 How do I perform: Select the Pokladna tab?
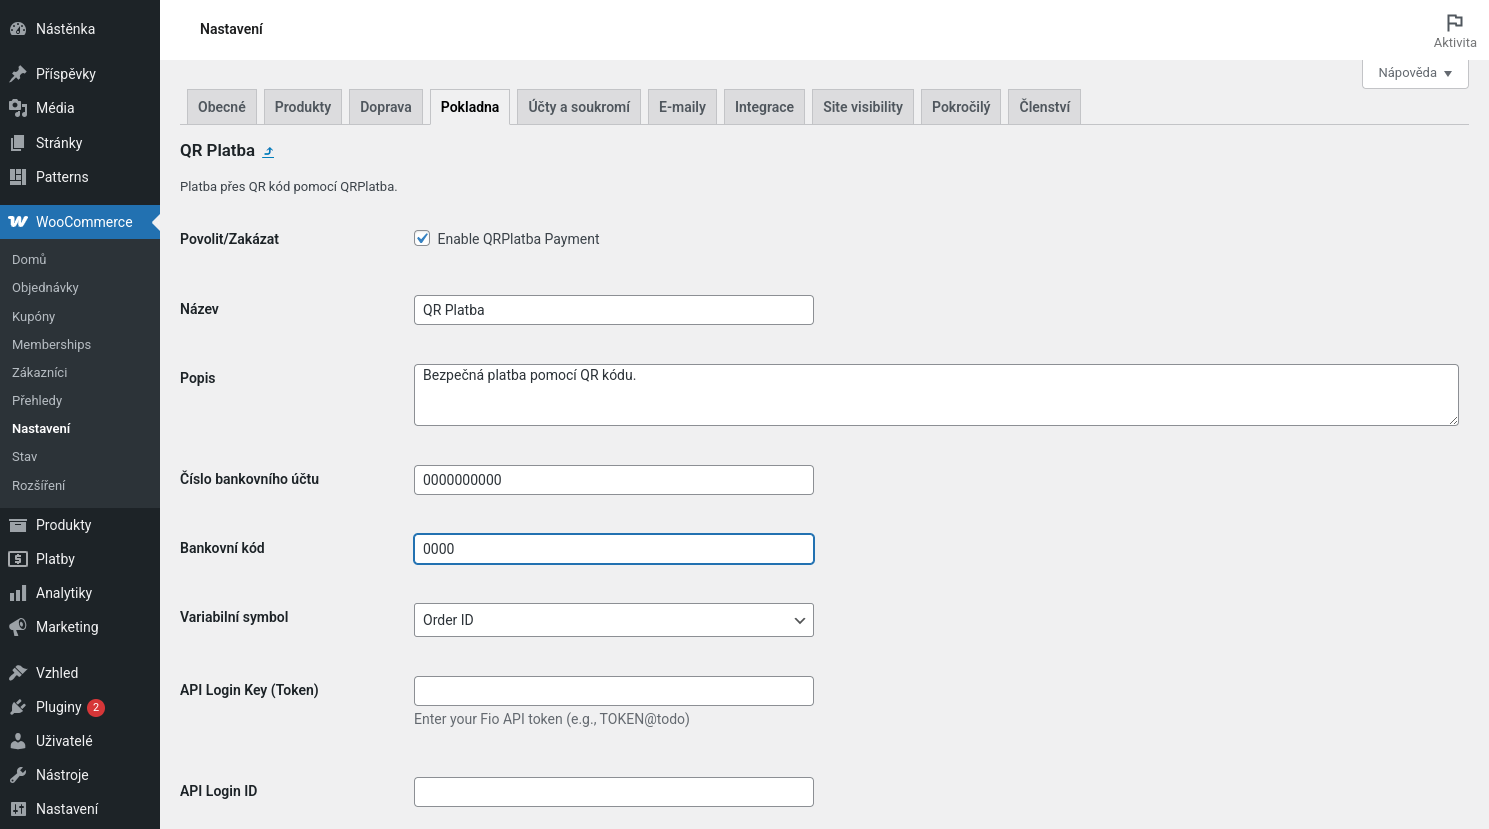pos(470,107)
